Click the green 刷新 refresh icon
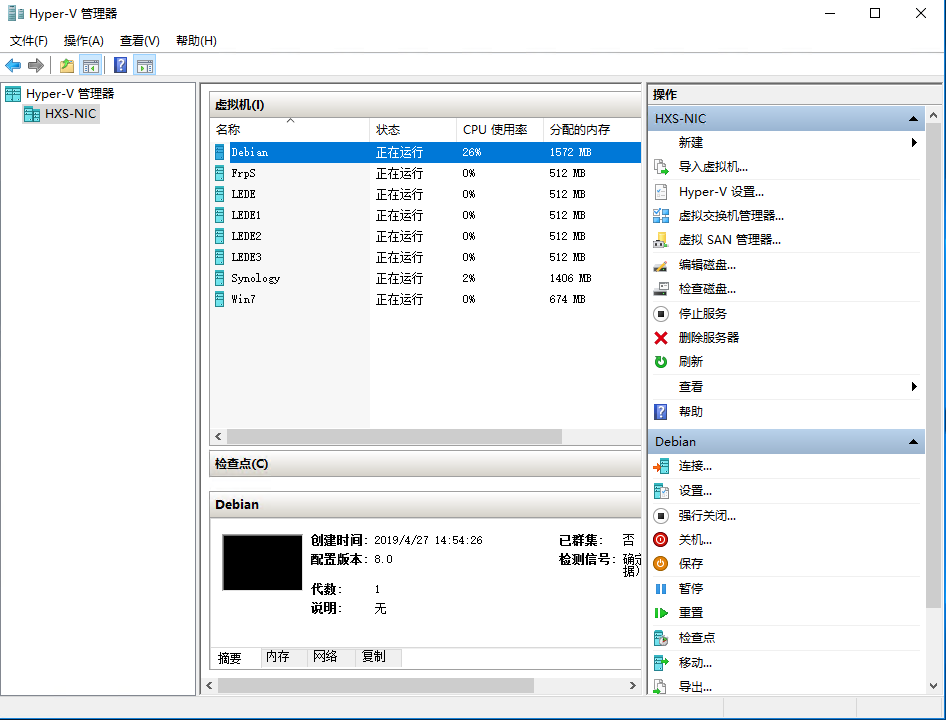 click(661, 362)
